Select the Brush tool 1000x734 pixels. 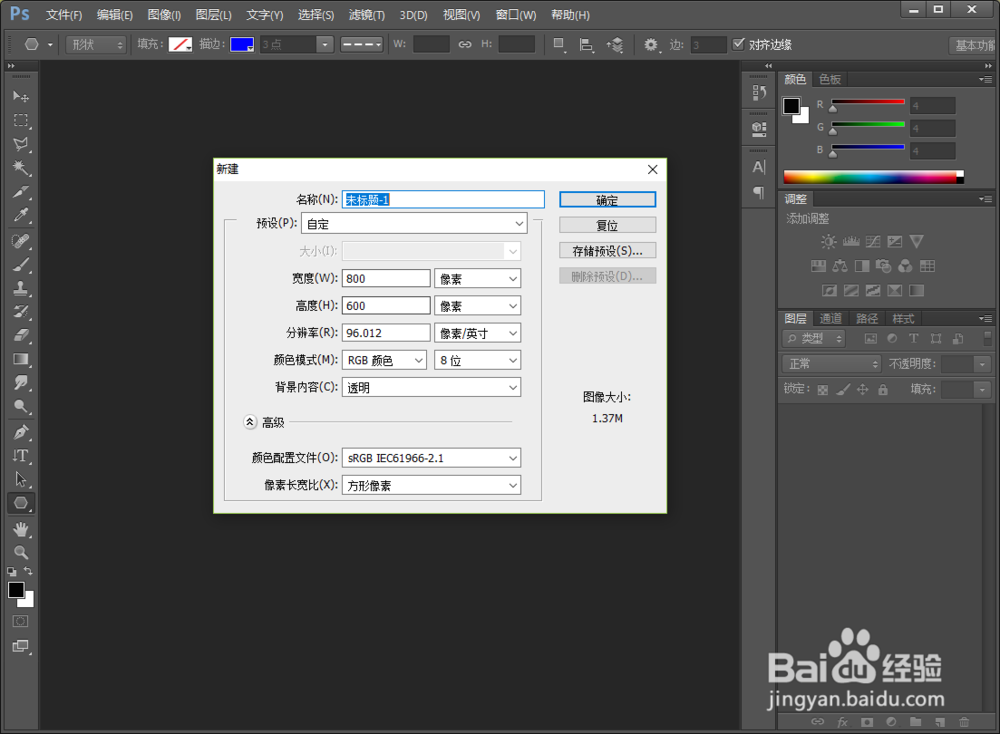20,264
